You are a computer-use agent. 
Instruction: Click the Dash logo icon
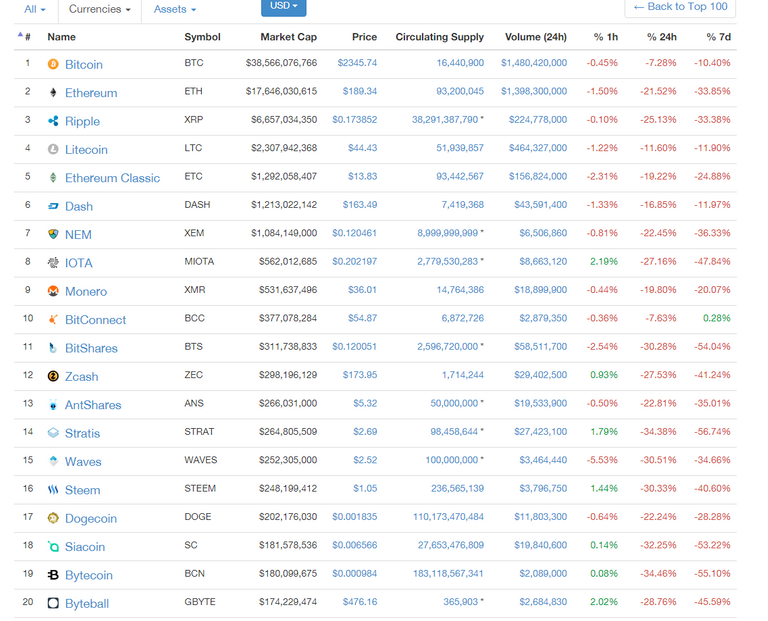tap(53, 206)
